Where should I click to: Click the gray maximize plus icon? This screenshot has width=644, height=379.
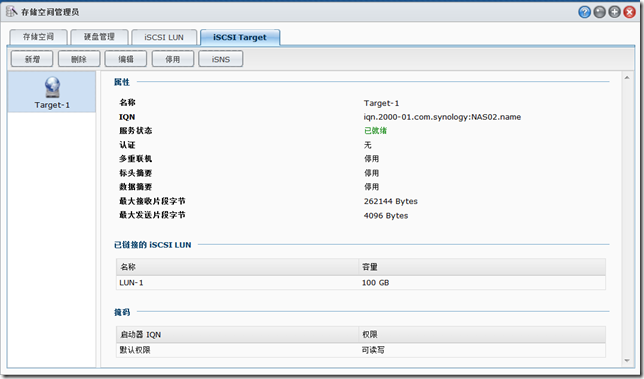(614, 12)
